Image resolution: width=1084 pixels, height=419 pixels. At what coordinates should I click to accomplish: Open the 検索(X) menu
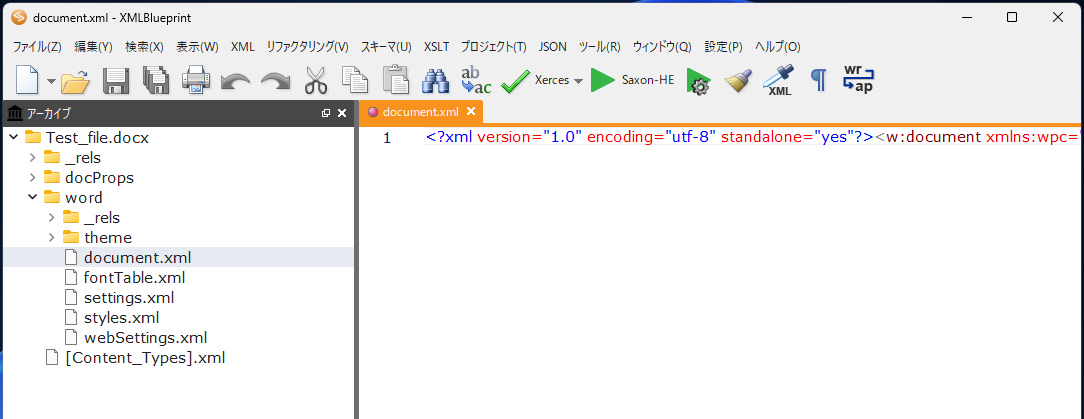point(144,47)
